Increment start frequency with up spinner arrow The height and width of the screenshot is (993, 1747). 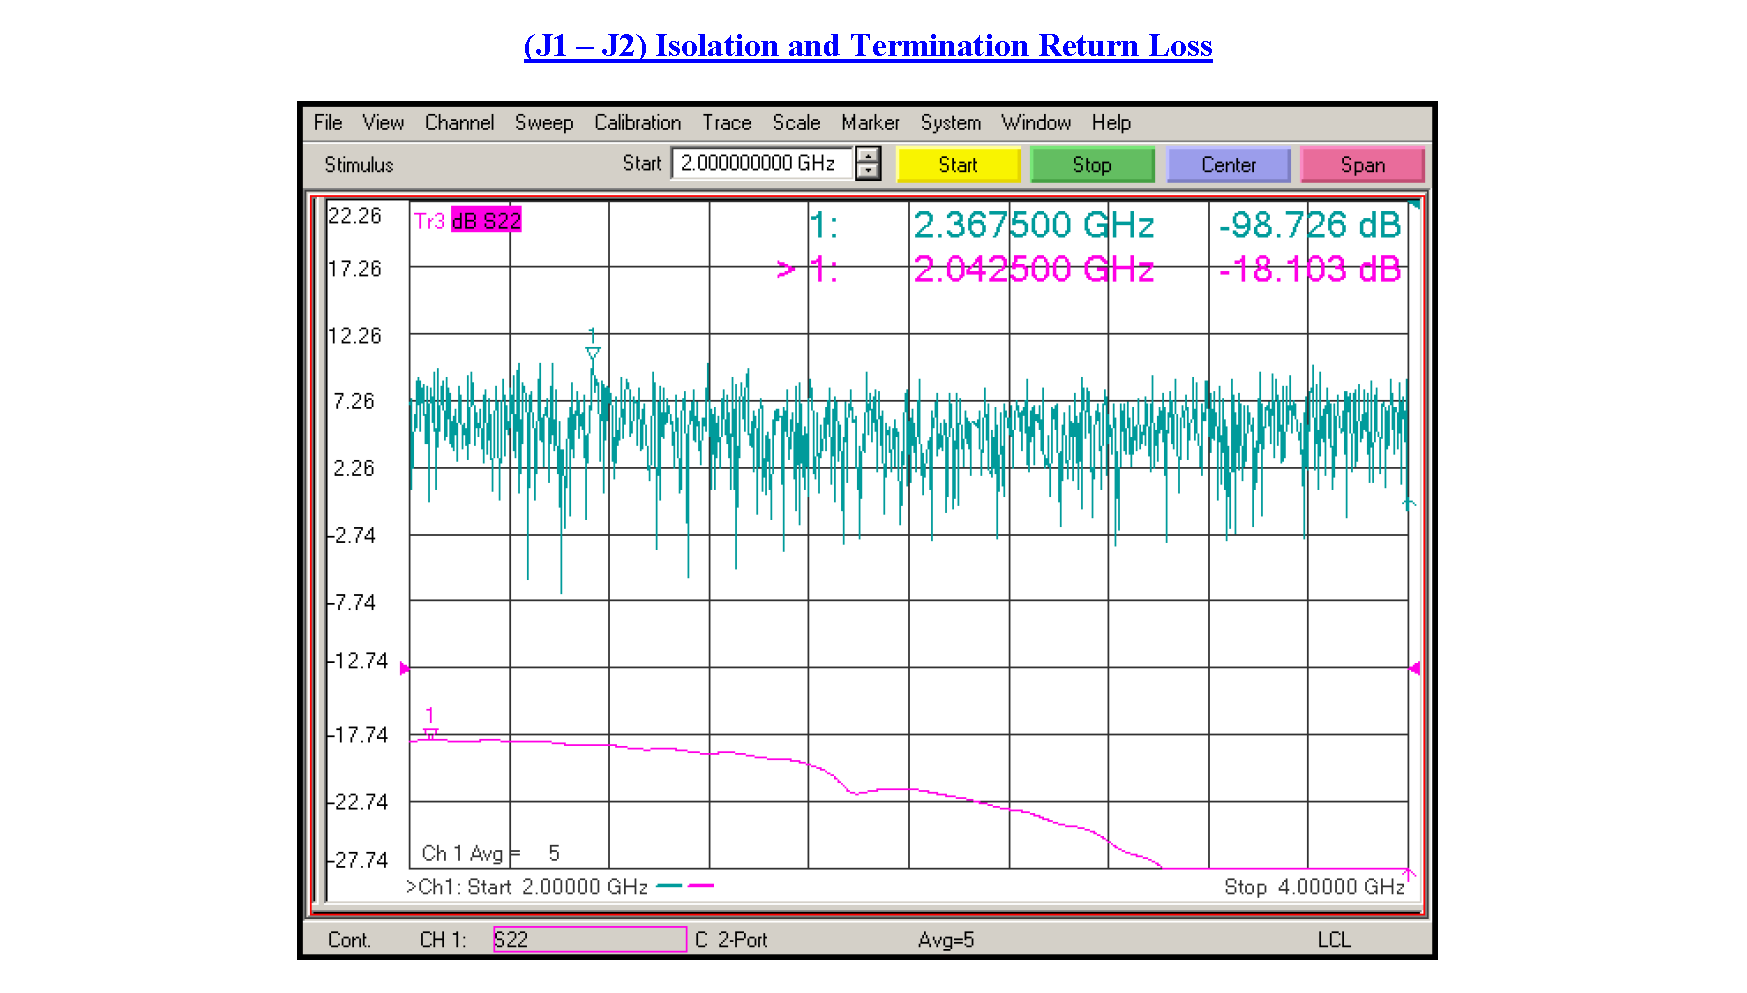pos(869,157)
